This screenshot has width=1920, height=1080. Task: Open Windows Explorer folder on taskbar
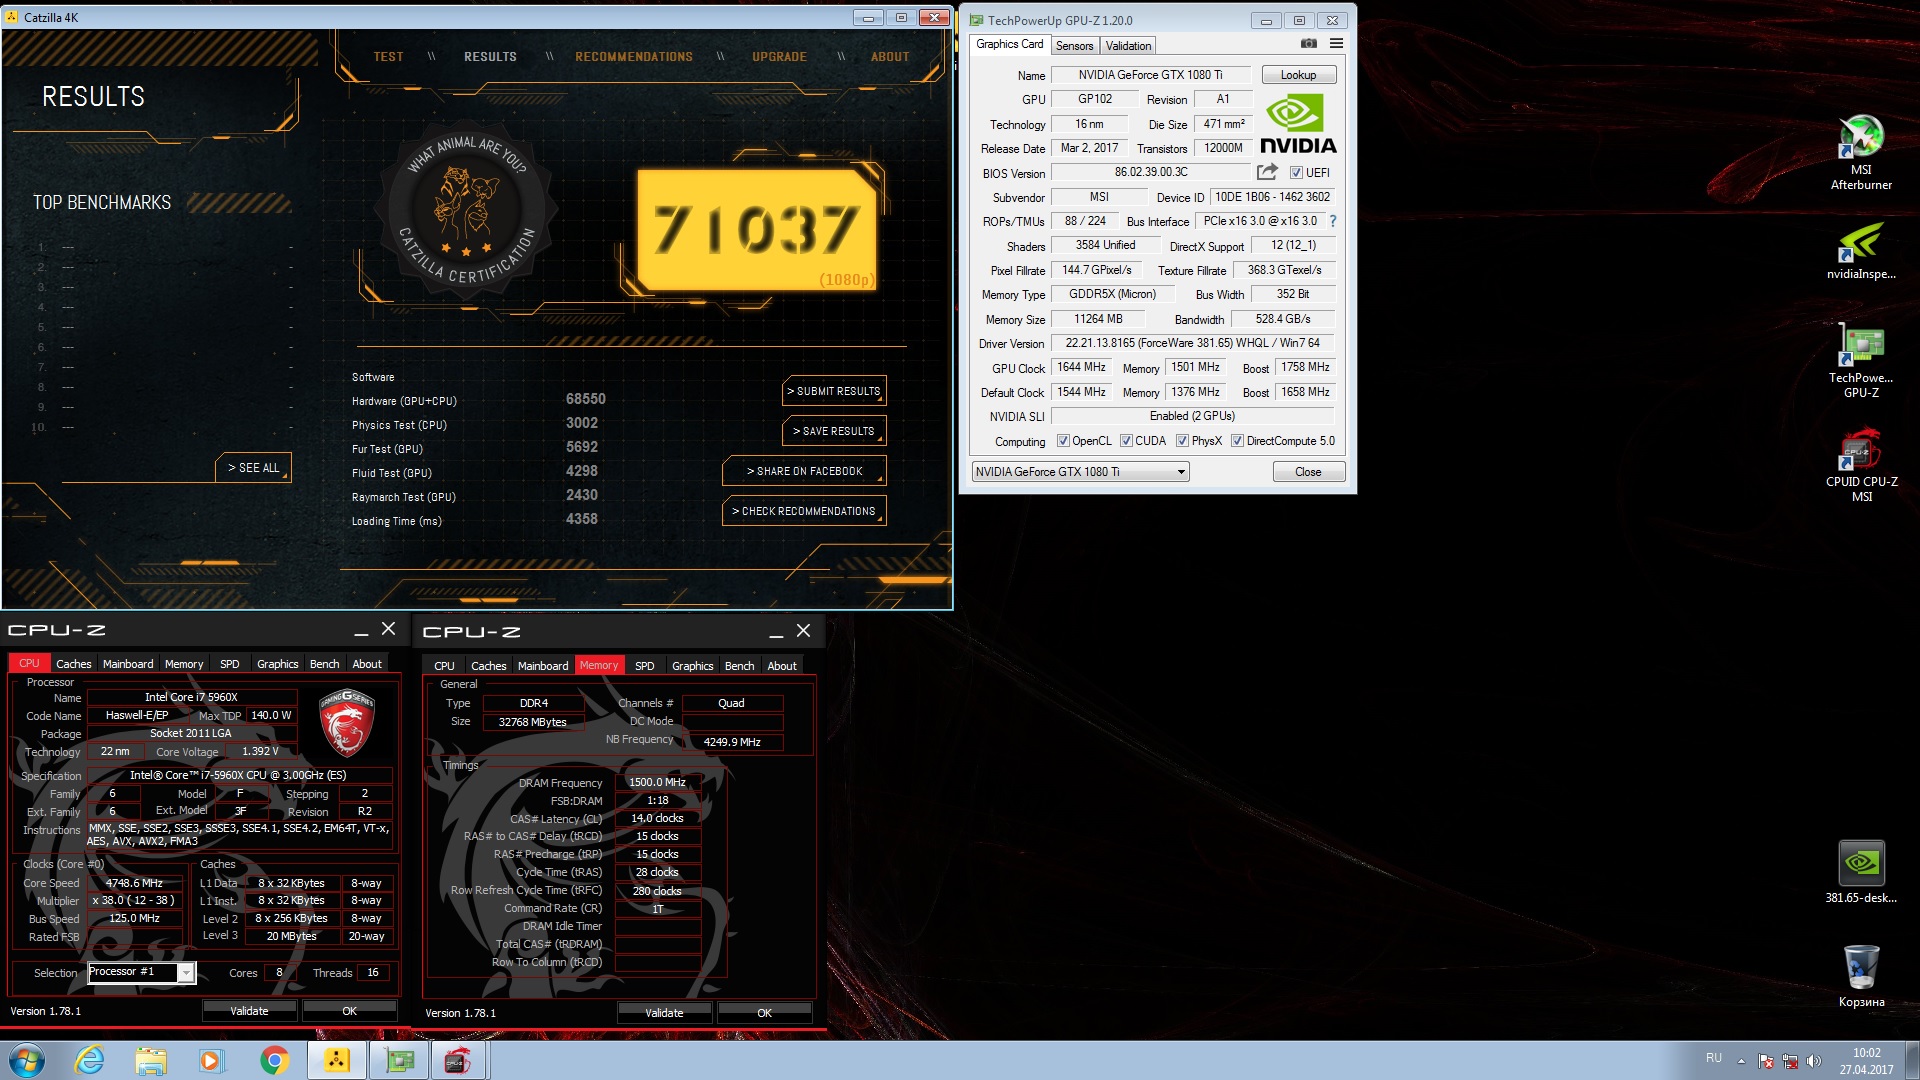pos(151,1060)
